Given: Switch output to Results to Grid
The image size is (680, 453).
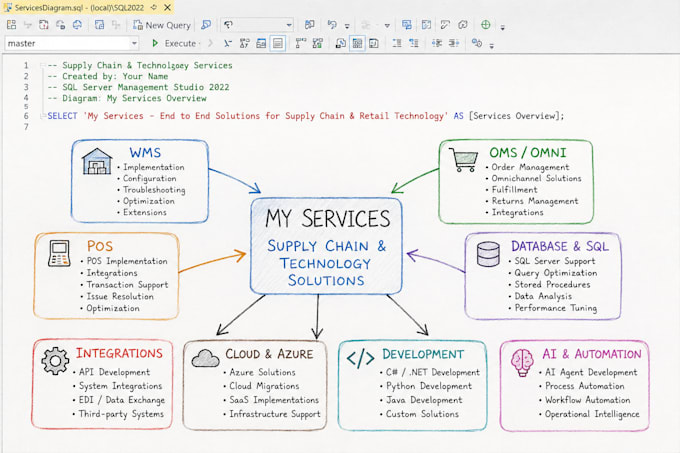Looking at the screenshot, I should 357,43.
